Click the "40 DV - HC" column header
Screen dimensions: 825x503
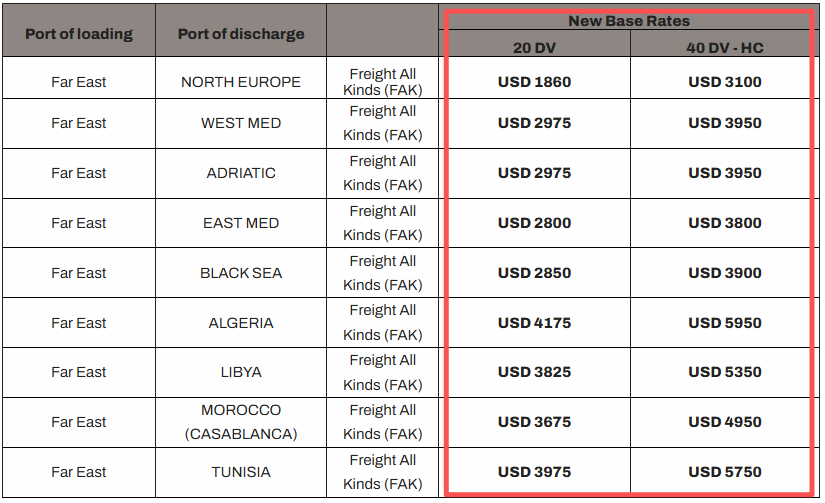(x=725, y=46)
